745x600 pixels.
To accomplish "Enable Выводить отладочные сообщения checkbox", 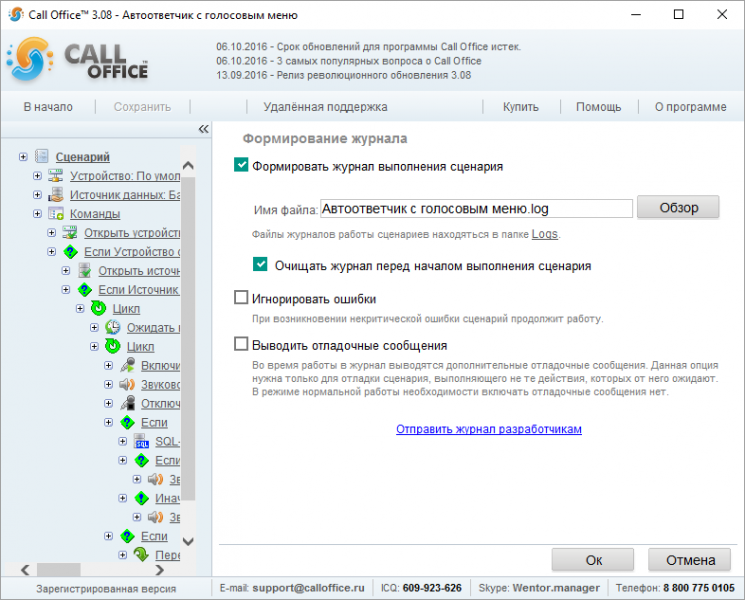I will pos(241,344).
